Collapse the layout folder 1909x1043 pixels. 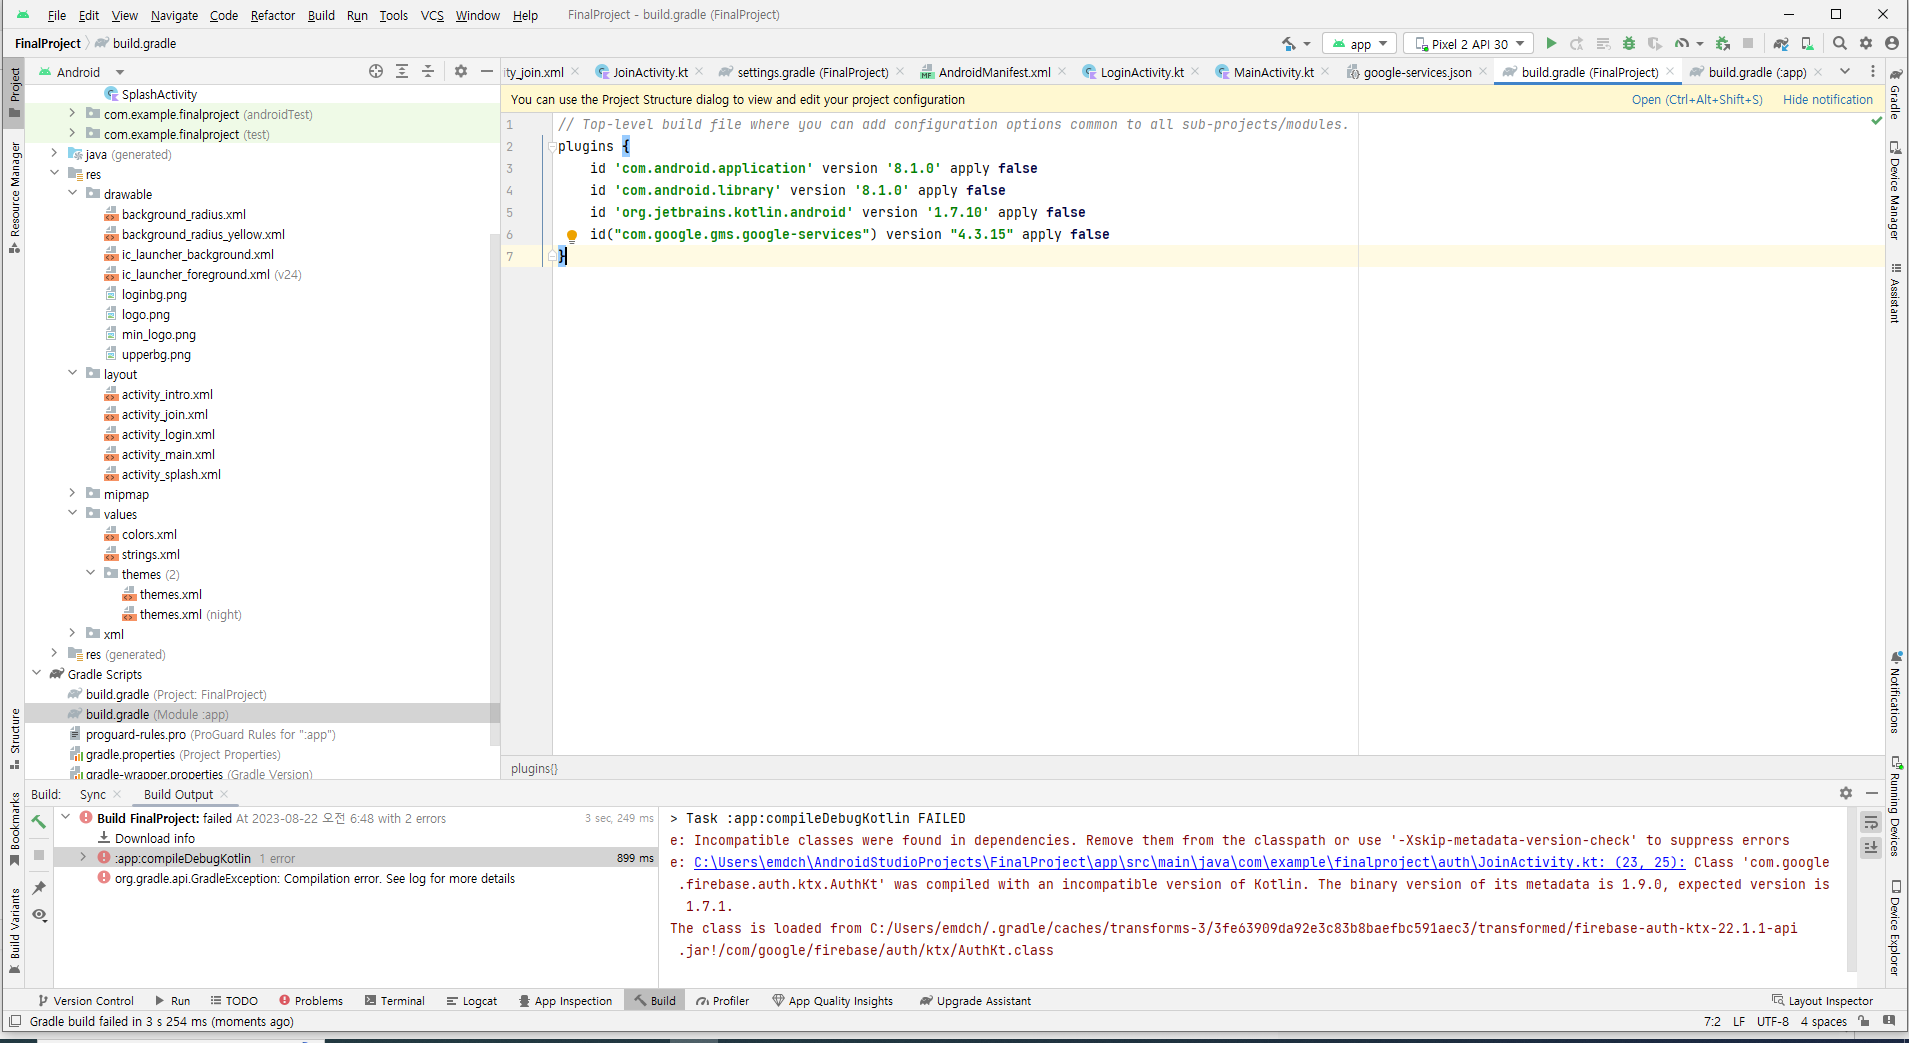coord(72,373)
